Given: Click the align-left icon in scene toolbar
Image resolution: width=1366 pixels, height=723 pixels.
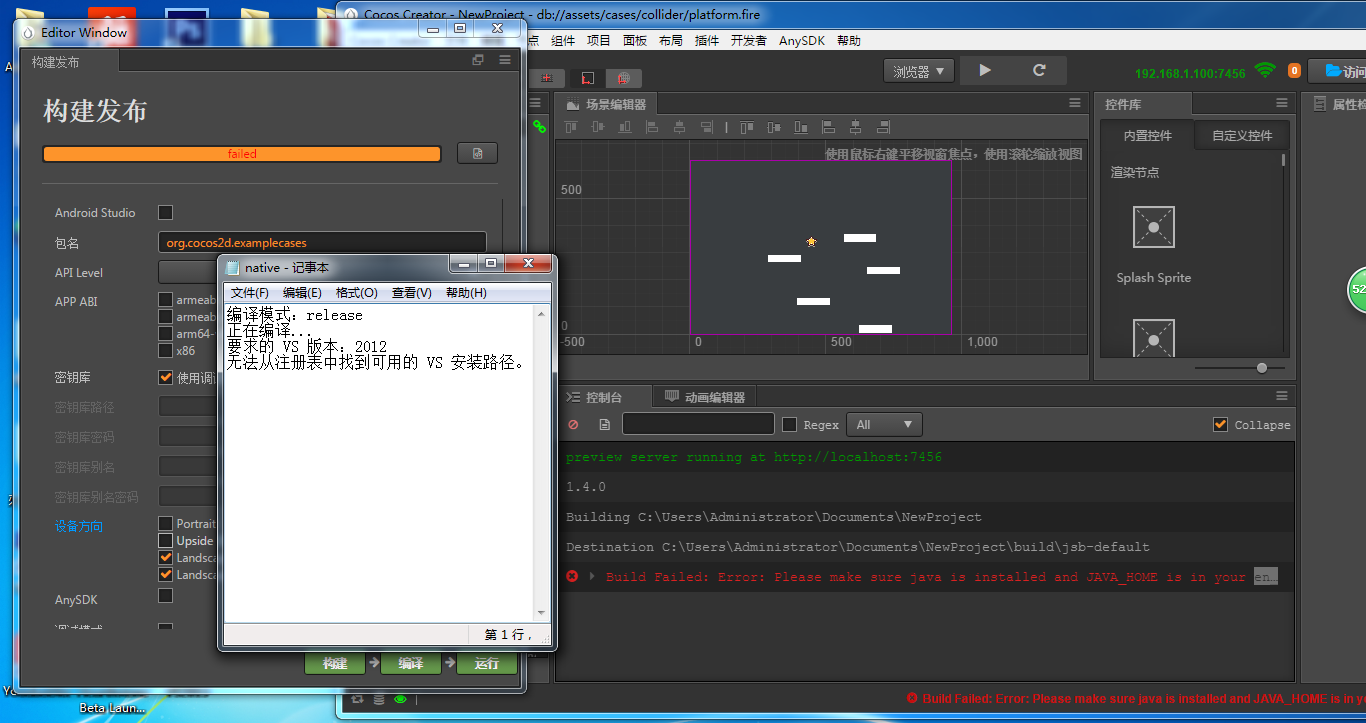Looking at the screenshot, I should (x=652, y=127).
